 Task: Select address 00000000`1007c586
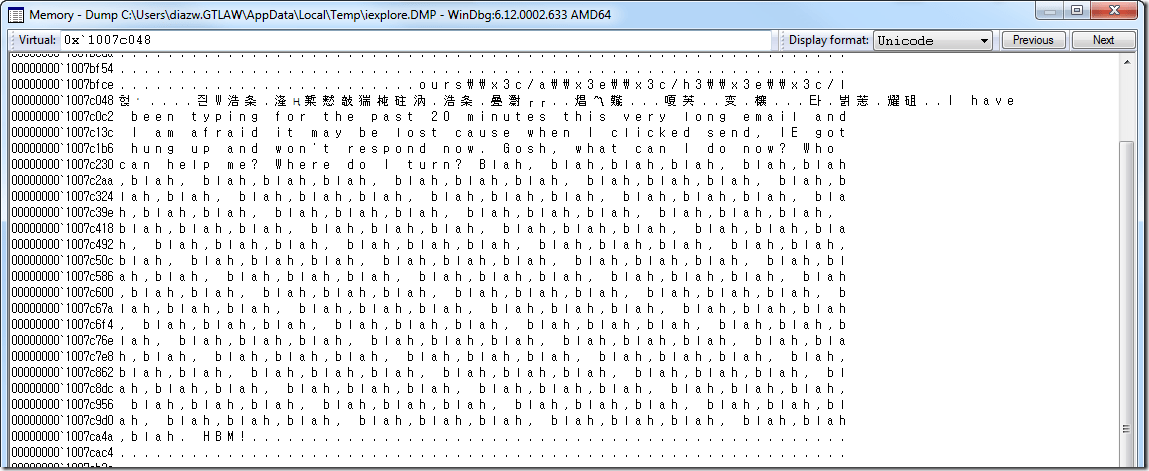click(62, 277)
